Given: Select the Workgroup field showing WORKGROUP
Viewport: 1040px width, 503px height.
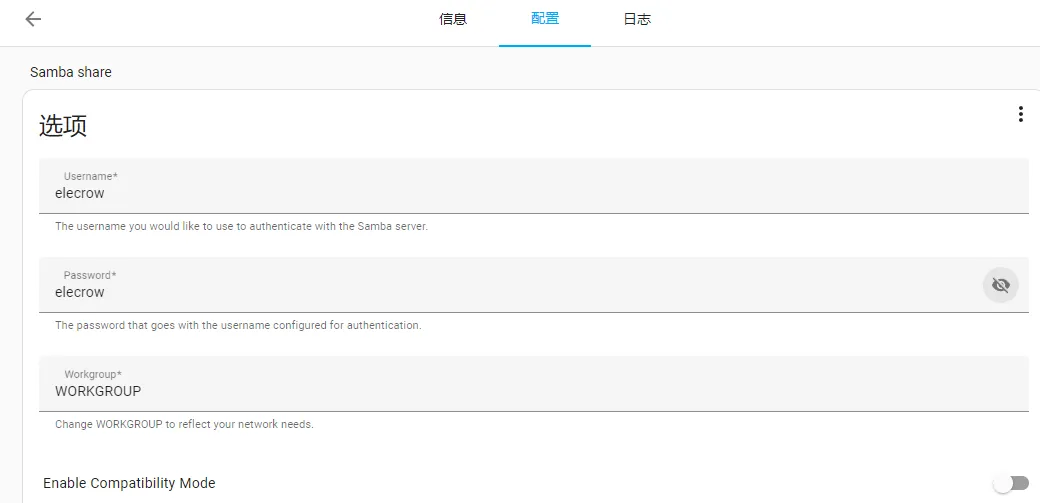Looking at the screenshot, I should (x=534, y=384).
